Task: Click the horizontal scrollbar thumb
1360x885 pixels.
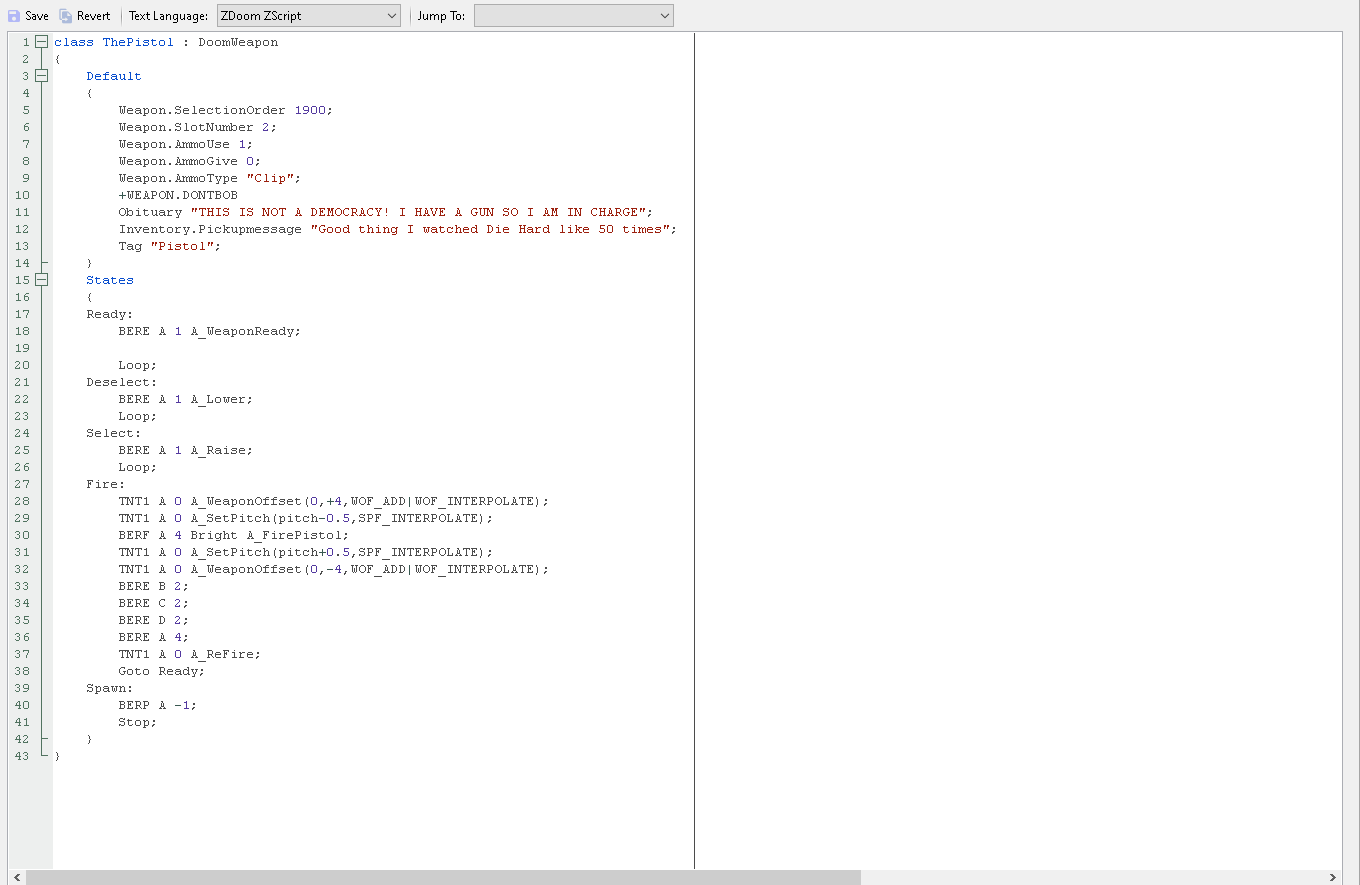Action: click(443, 877)
